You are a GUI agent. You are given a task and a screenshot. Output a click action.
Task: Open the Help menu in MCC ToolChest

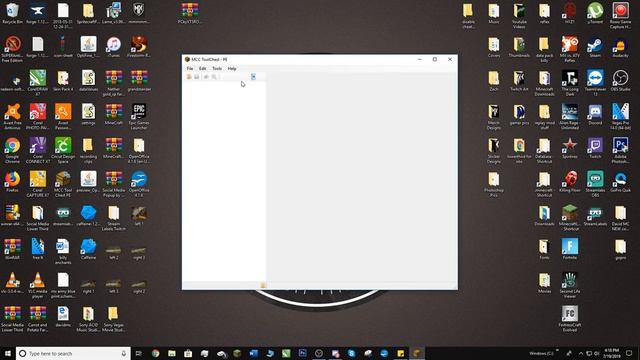click(x=232, y=69)
